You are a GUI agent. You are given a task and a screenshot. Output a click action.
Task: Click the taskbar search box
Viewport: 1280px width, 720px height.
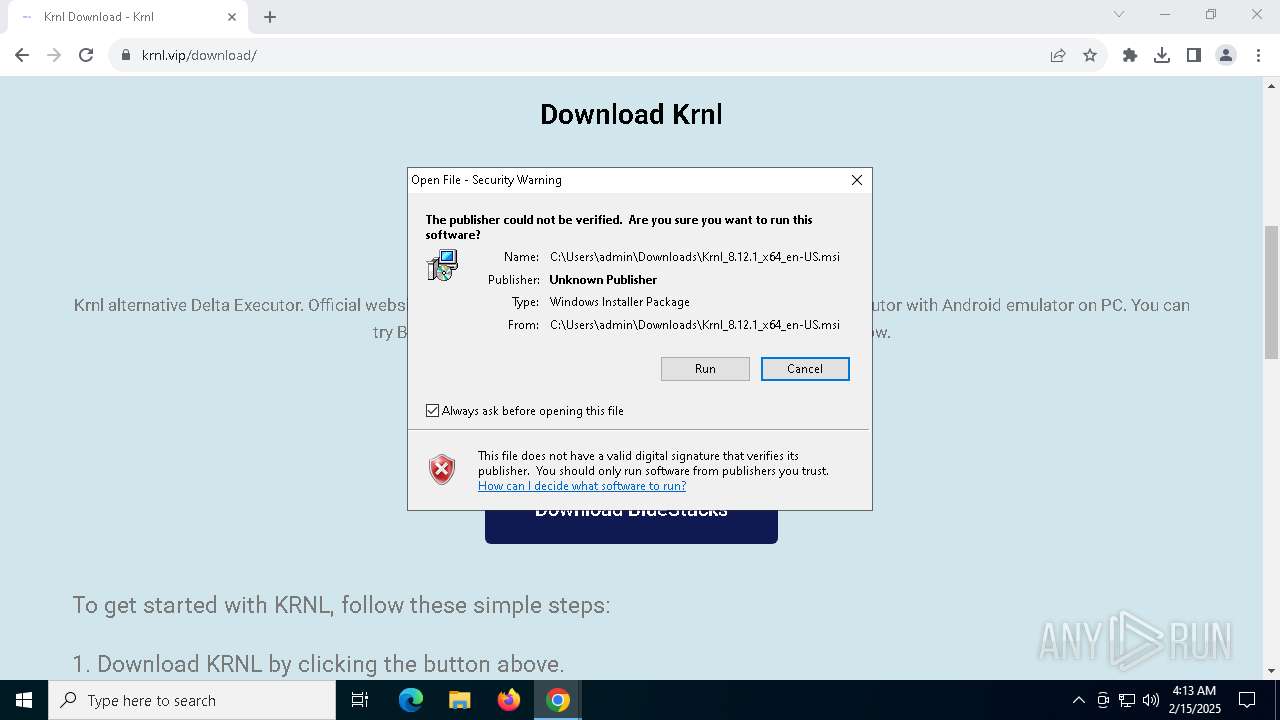point(192,700)
